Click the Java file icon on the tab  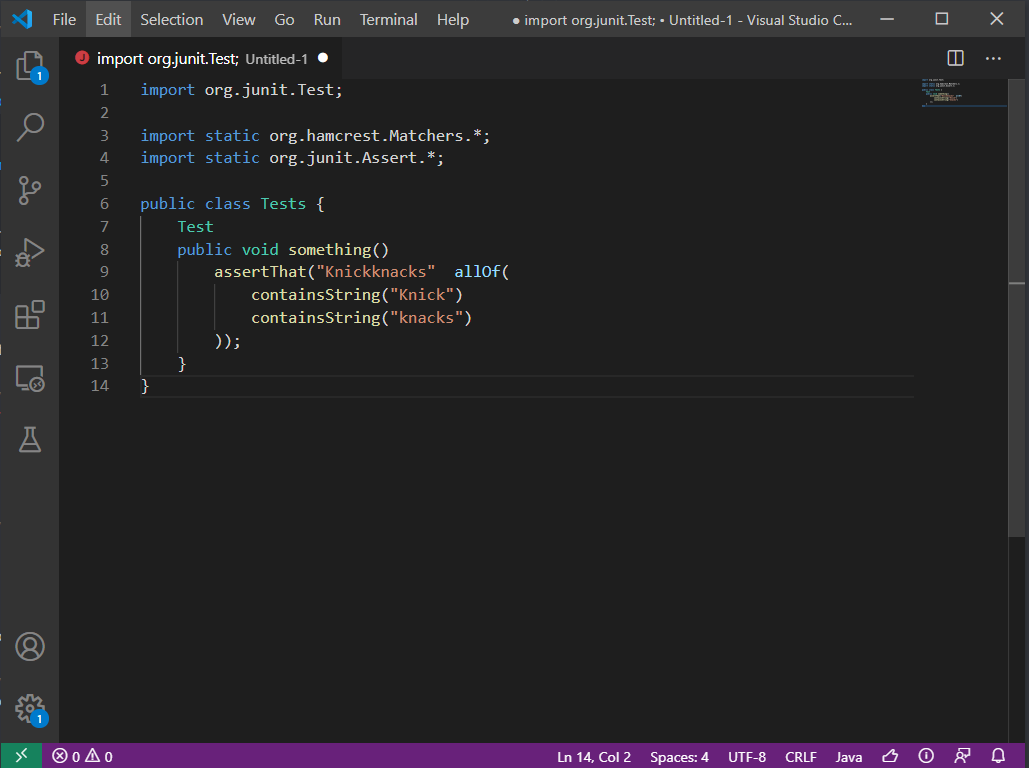tap(82, 58)
